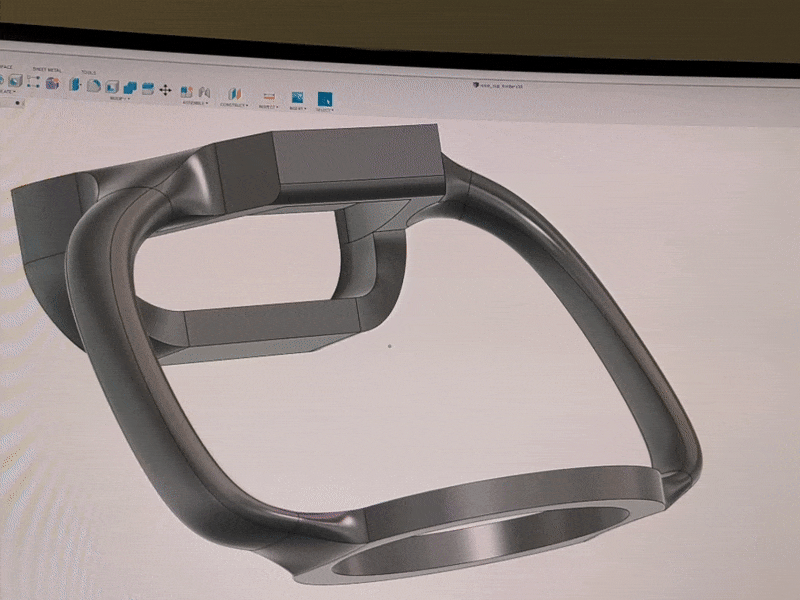
Task: Select the four-arrow Move/Copy icon
Action: click(x=165, y=90)
